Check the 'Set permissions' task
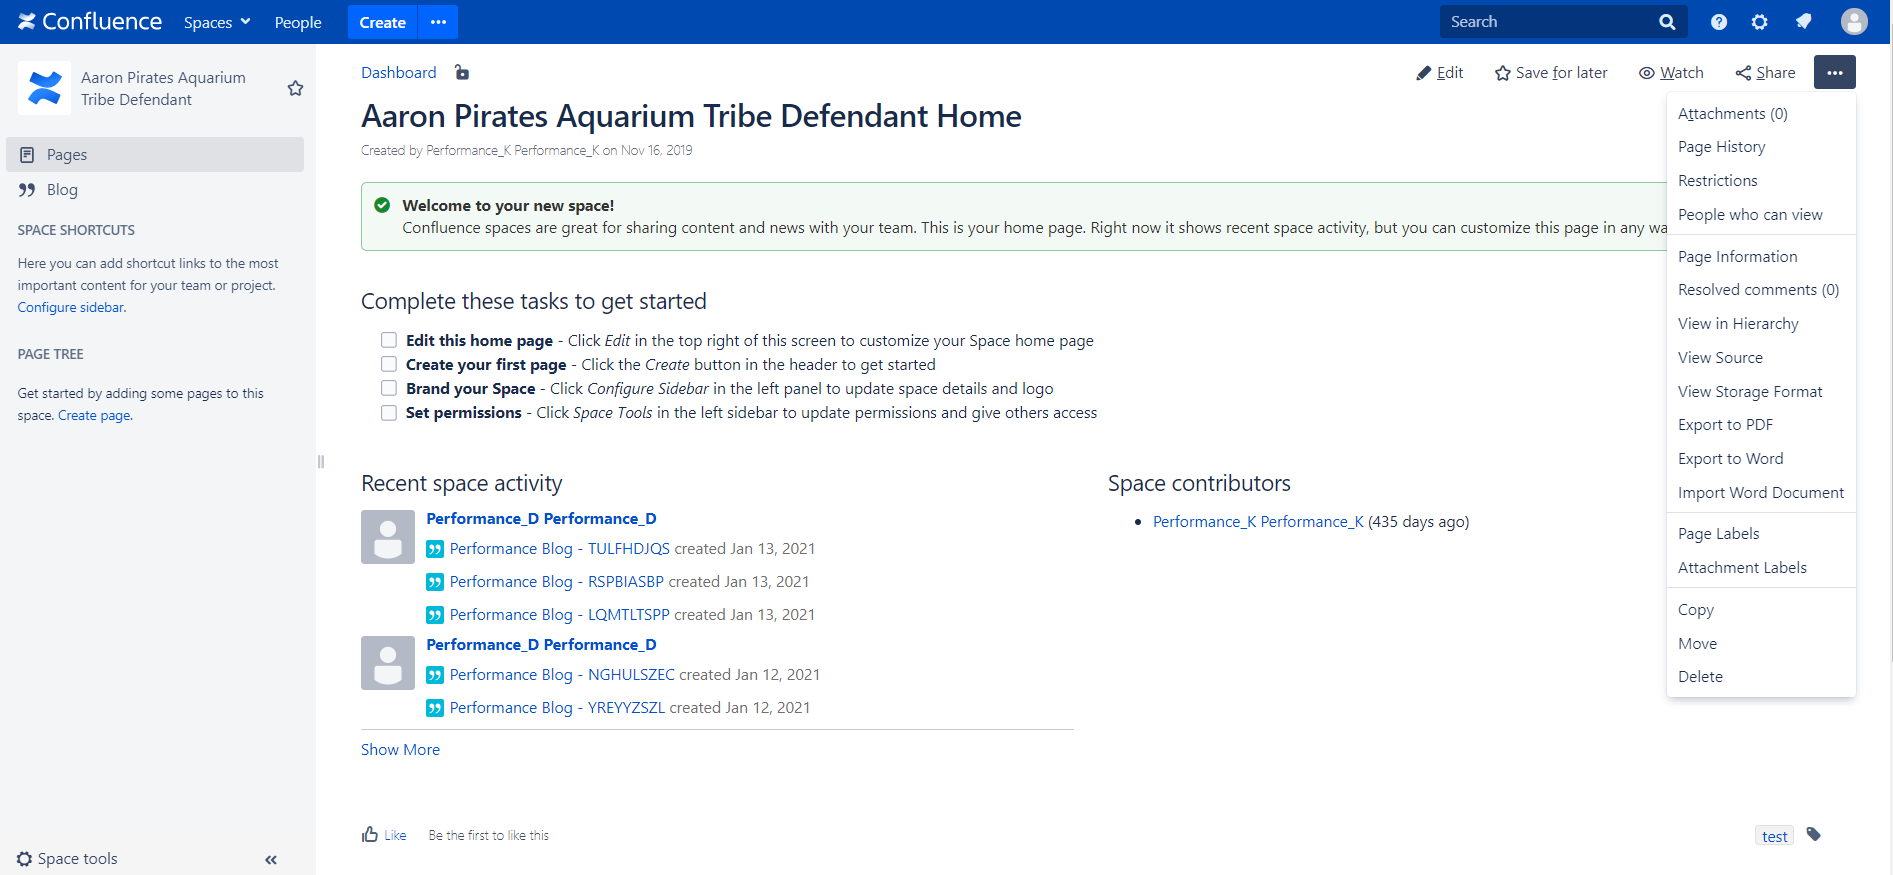The width and height of the screenshot is (1893, 875). coord(389,412)
